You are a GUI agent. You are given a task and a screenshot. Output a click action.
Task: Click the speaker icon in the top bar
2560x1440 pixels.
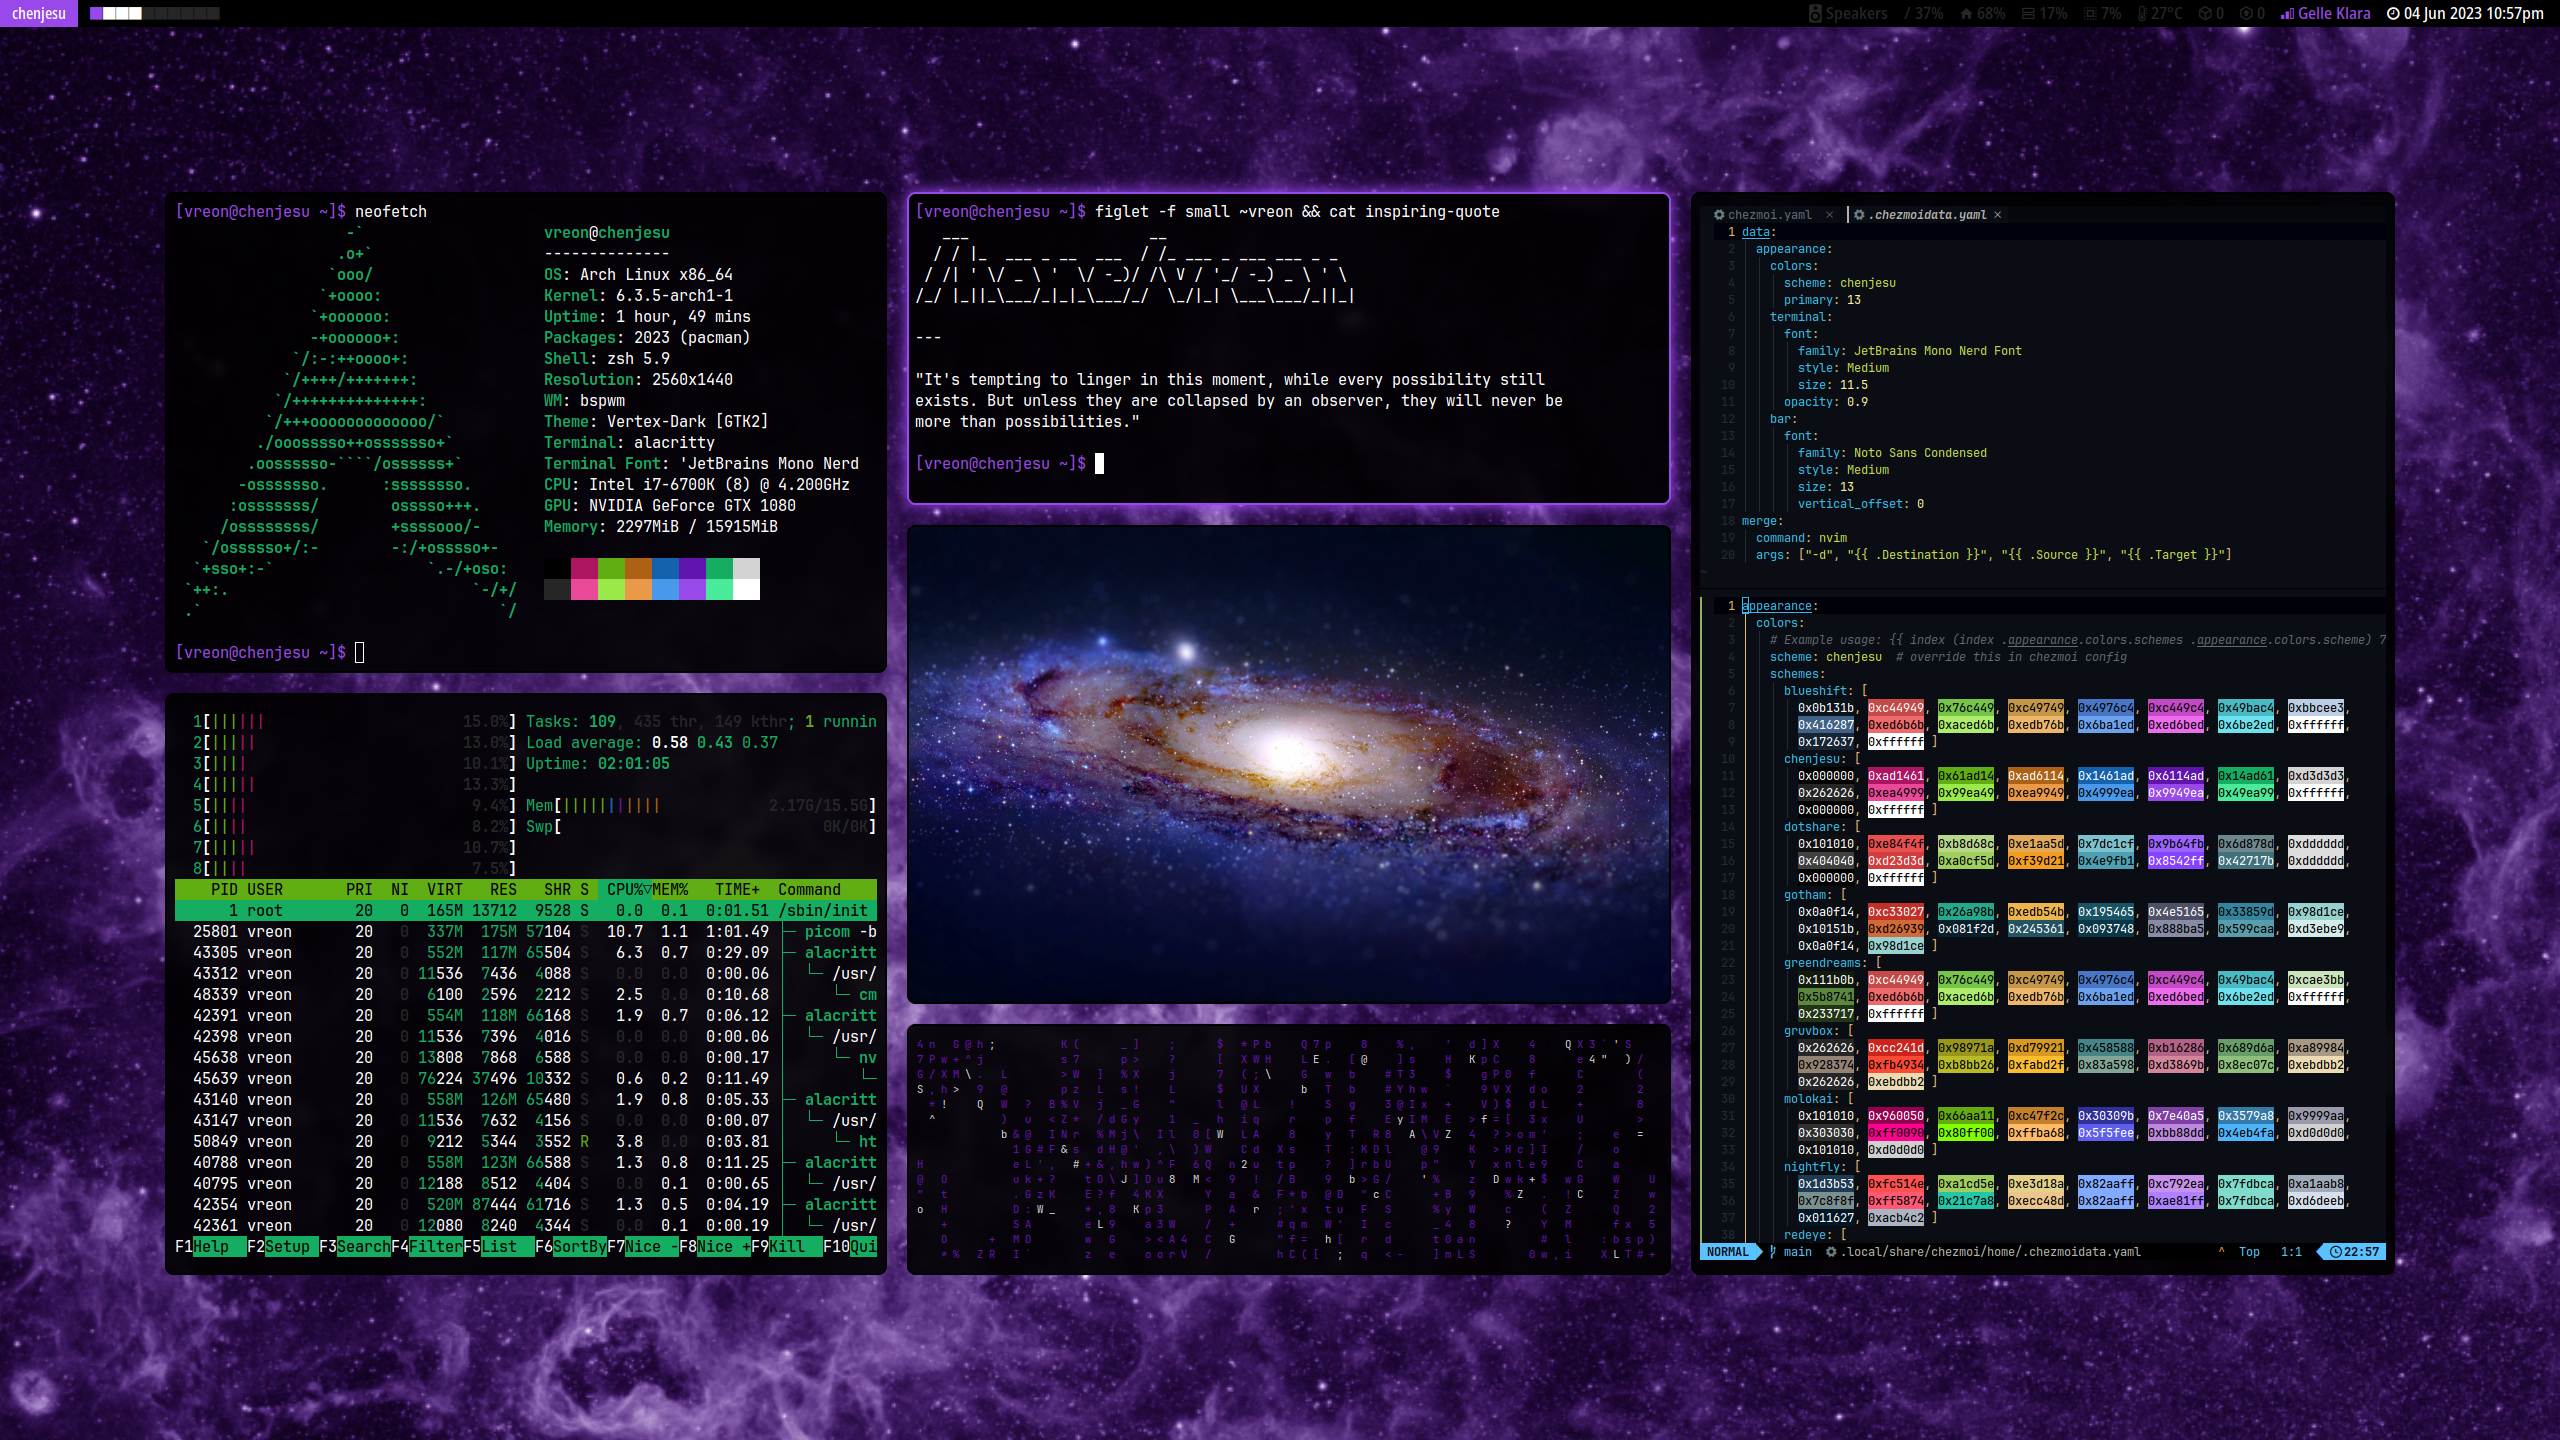(1815, 13)
